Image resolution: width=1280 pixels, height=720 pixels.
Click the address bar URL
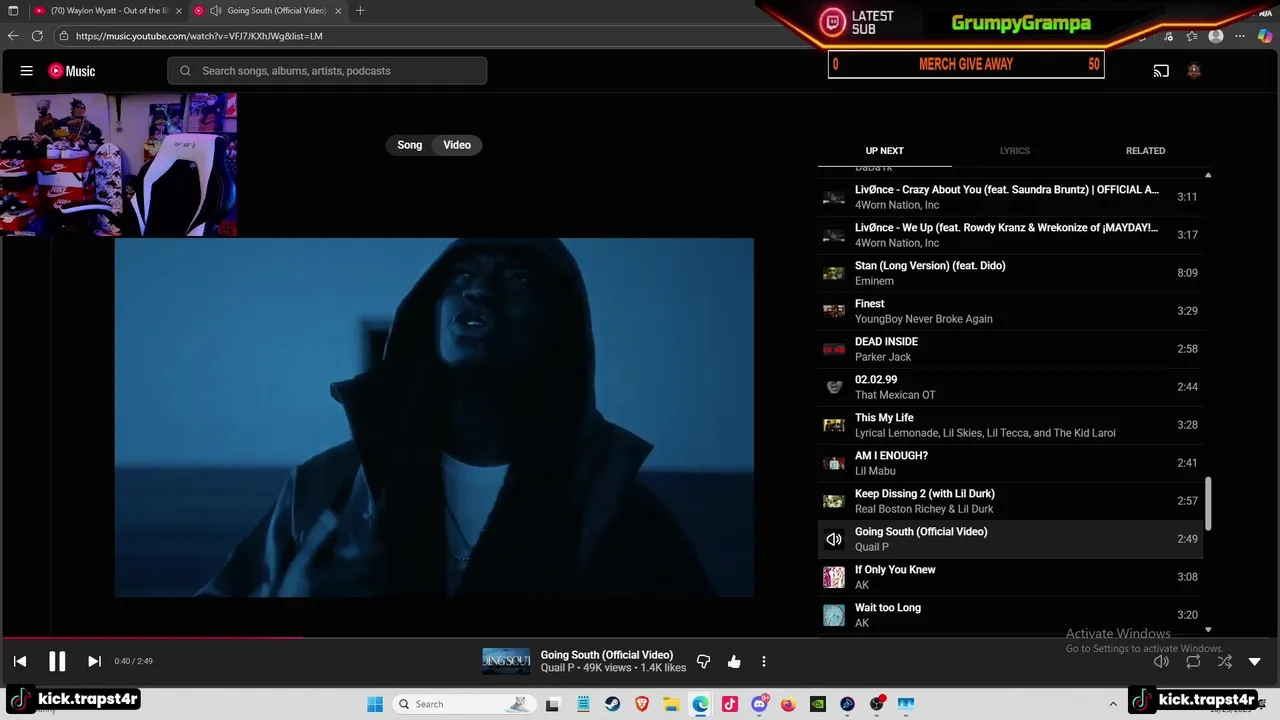click(x=199, y=36)
